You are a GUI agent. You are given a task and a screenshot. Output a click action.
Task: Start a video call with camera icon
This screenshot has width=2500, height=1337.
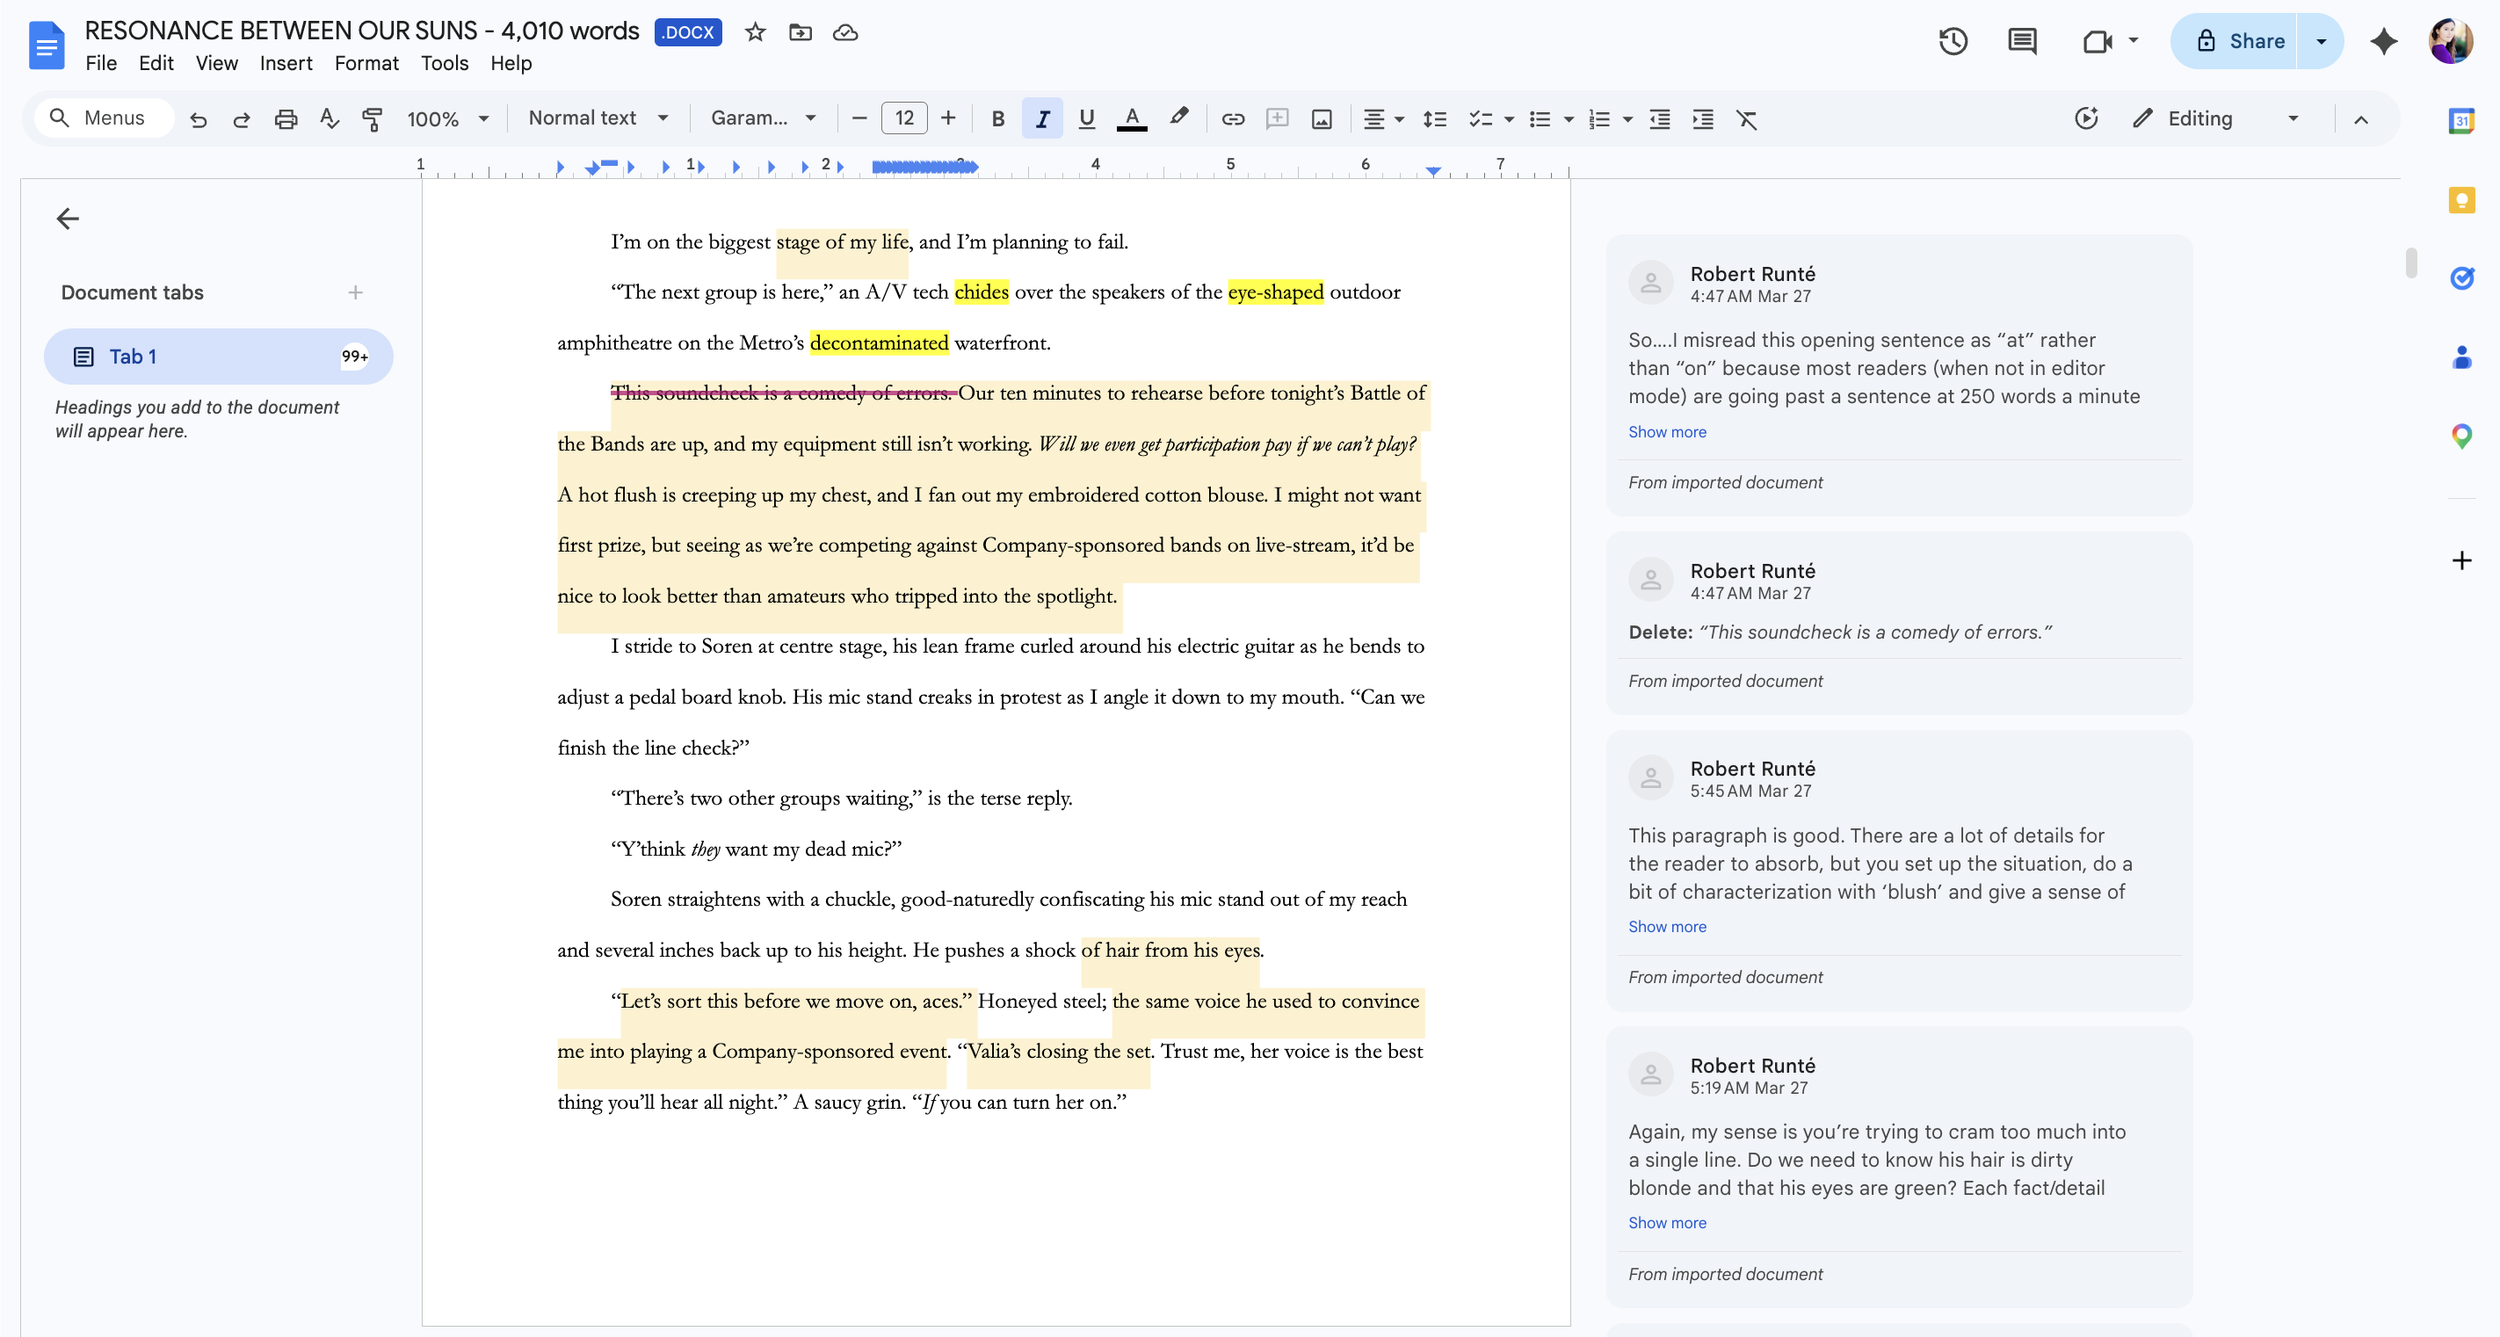point(2097,41)
